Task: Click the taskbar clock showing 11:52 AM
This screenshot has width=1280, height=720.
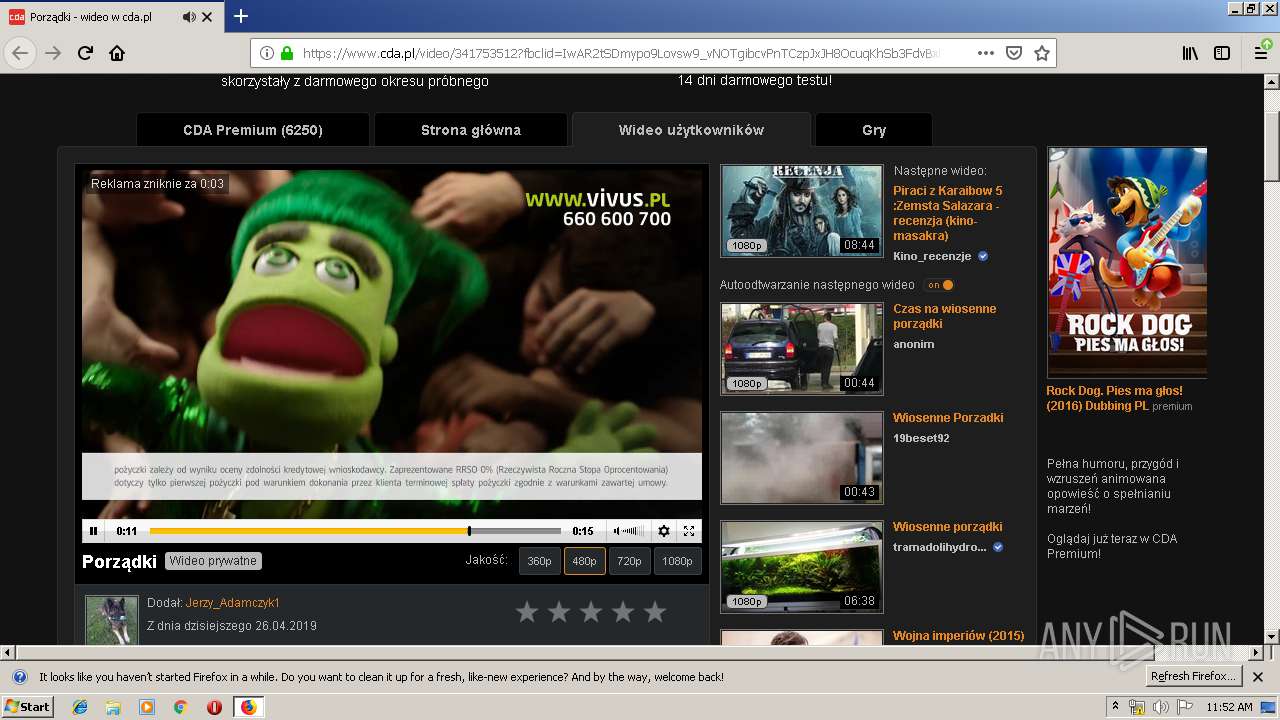Action: coord(1229,707)
